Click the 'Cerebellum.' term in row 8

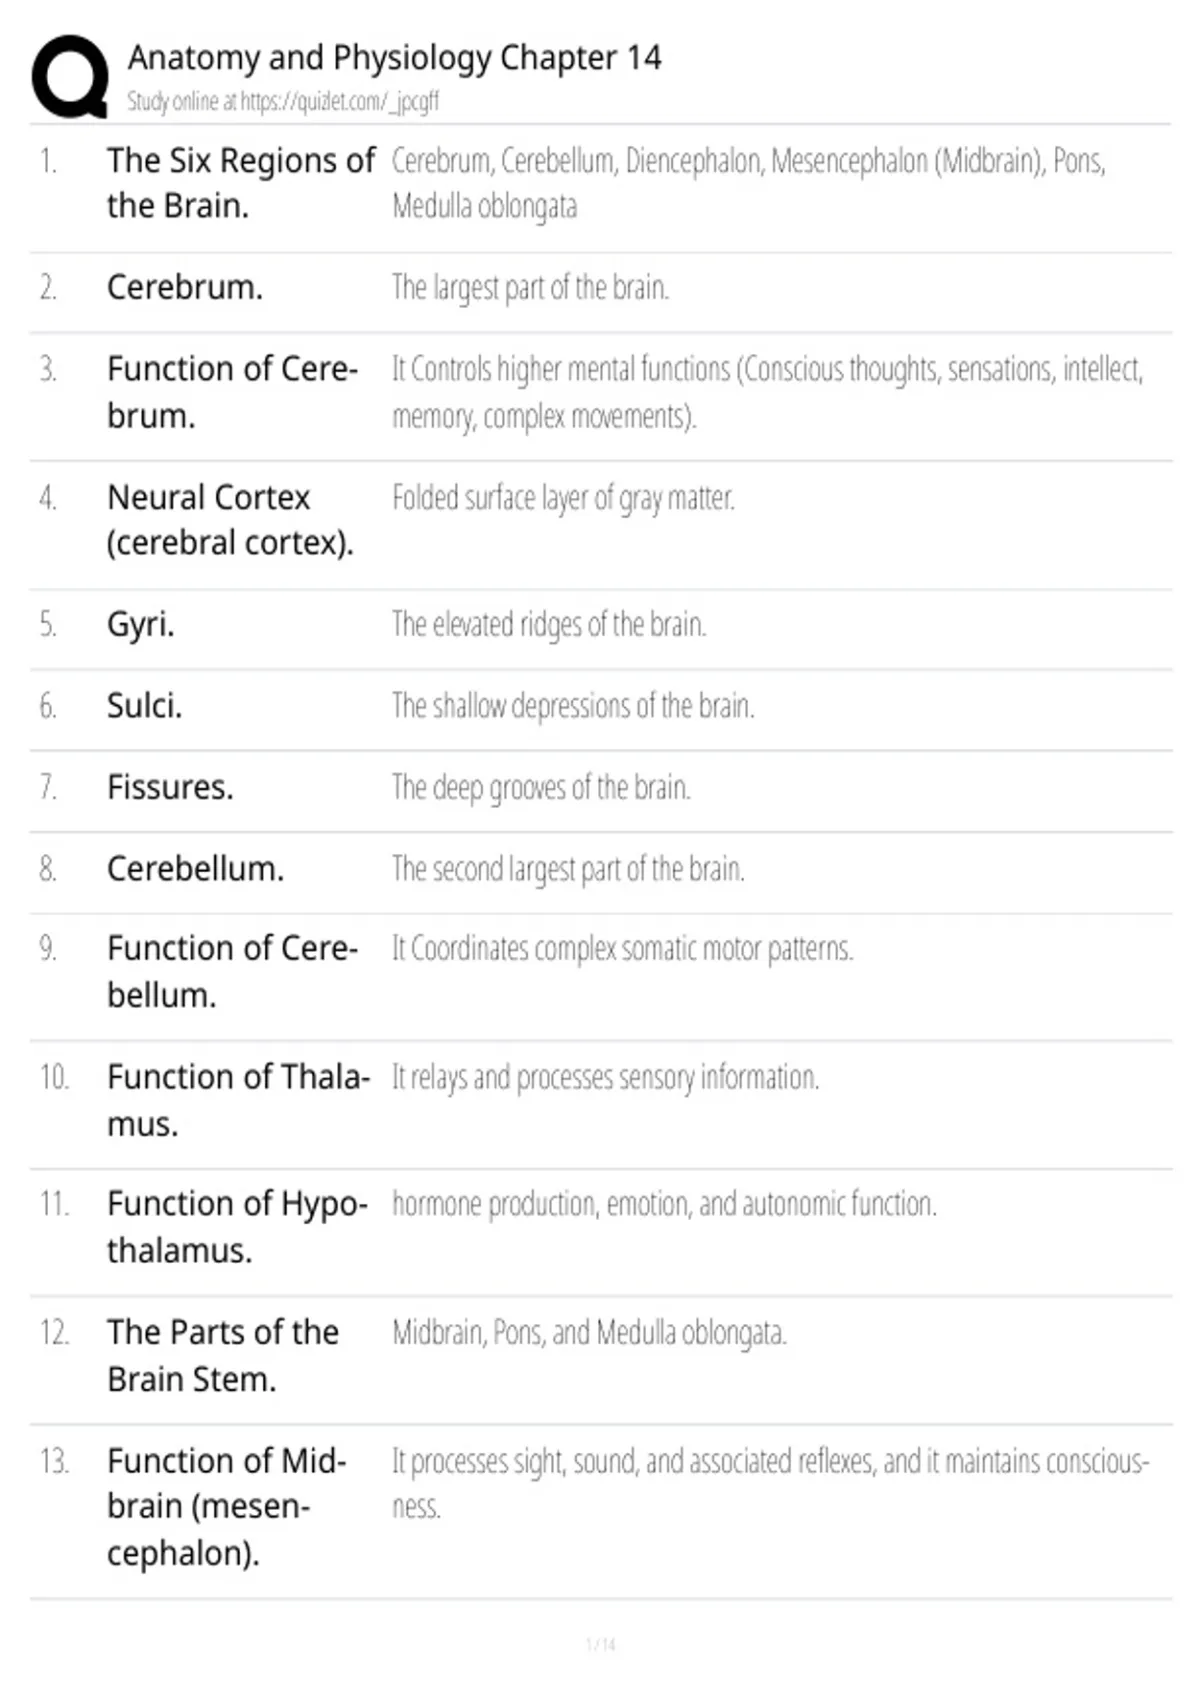(x=195, y=869)
